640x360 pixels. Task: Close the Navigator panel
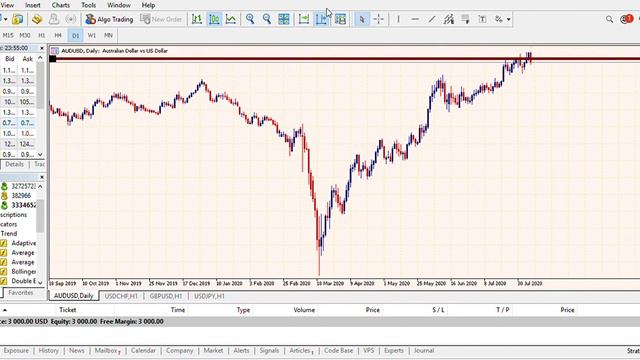[42, 177]
